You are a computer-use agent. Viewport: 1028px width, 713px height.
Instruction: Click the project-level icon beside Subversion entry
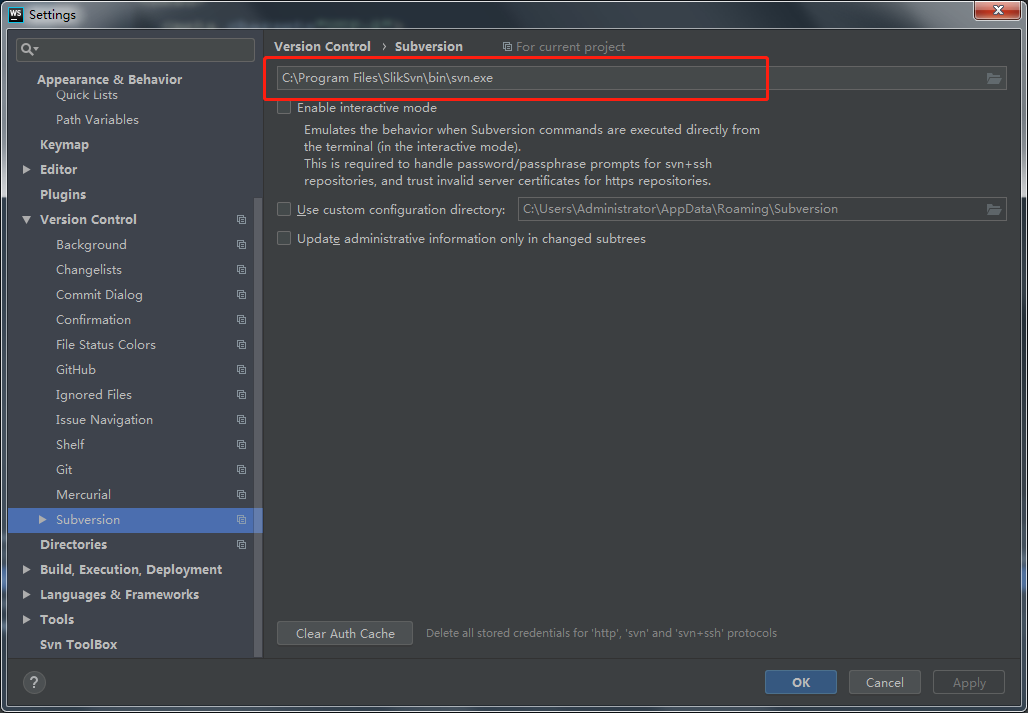(x=241, y=520)
